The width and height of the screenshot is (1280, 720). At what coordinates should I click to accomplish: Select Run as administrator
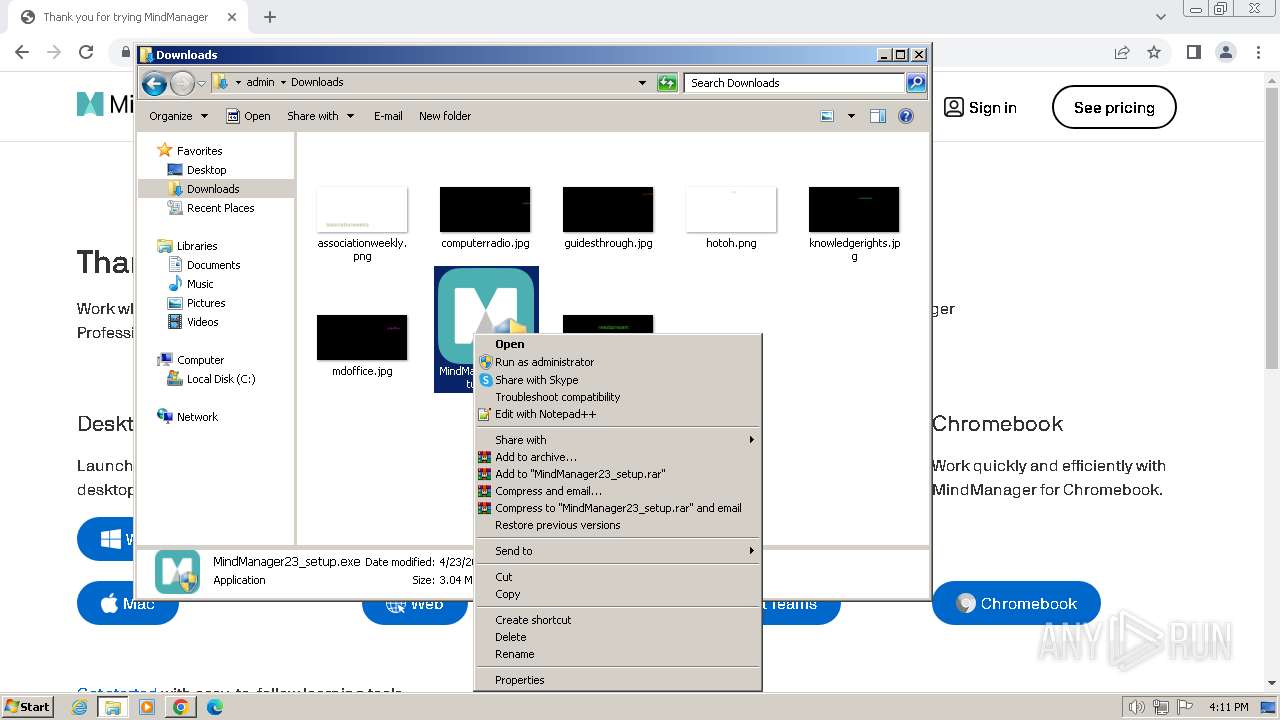617,362
